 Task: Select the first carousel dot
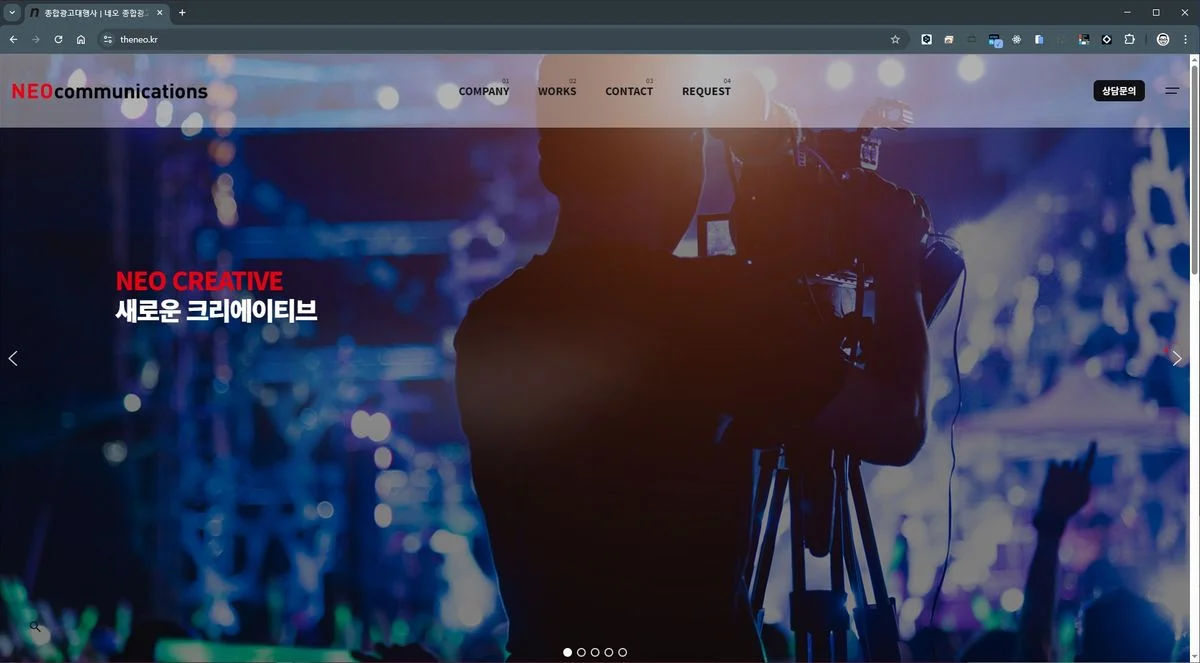(567, 651)
